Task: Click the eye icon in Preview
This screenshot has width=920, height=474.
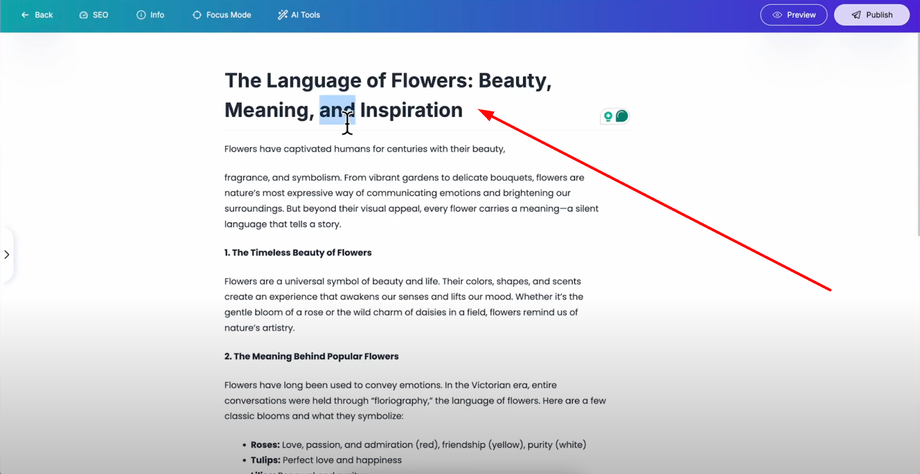Action: pyautogui.click(x=777, y=15)
